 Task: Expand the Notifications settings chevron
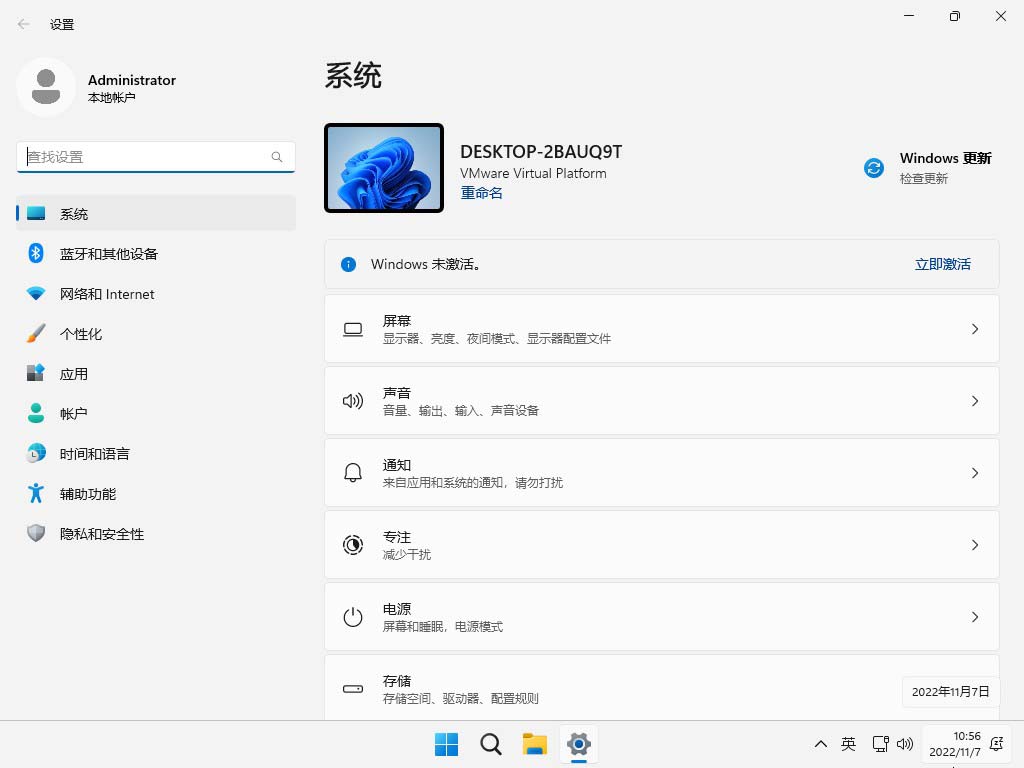pos(975,473)
